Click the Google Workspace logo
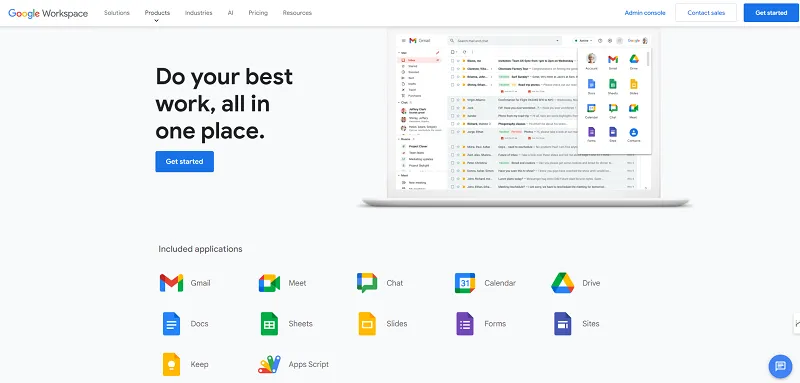800x383 pixels. coord(48,13)
